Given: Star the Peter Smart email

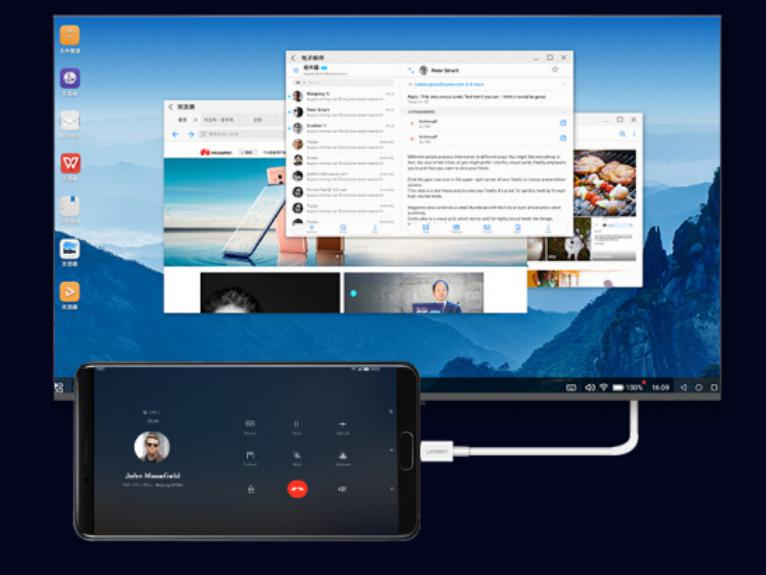Looking at the screenshot, I should click(x=555, y=70).
